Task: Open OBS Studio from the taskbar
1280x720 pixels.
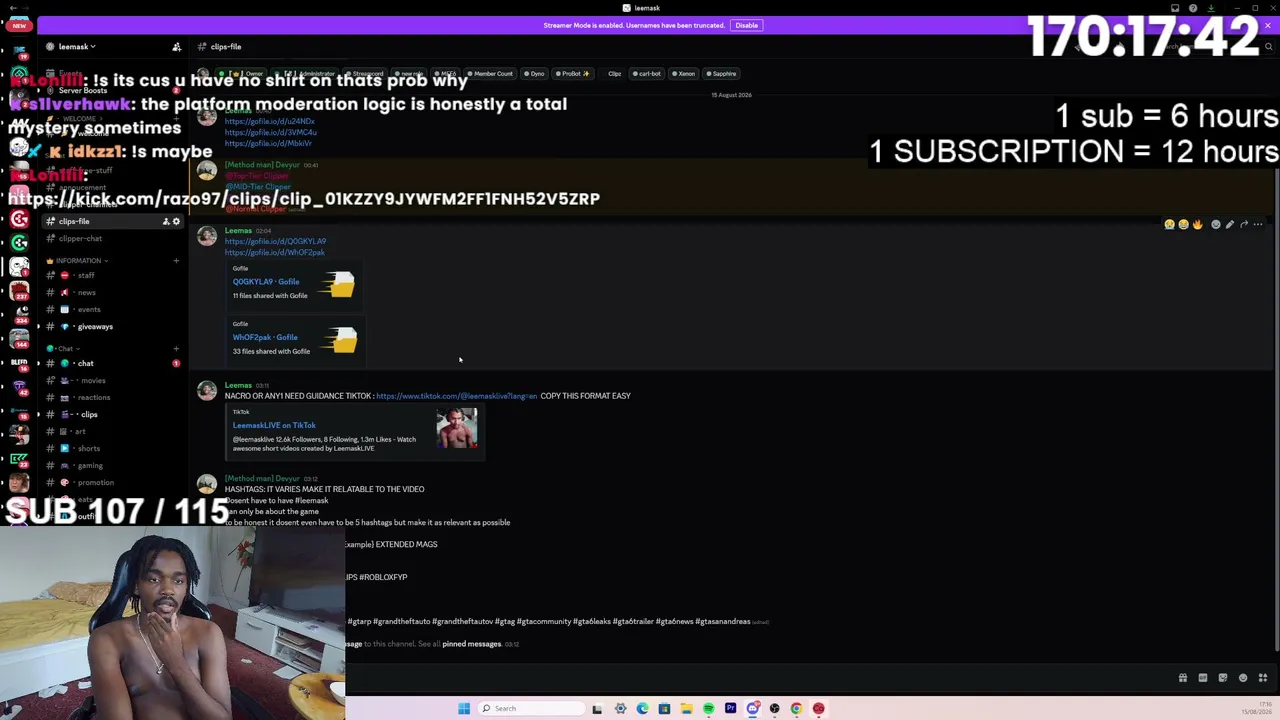Action: coord(774,709)
